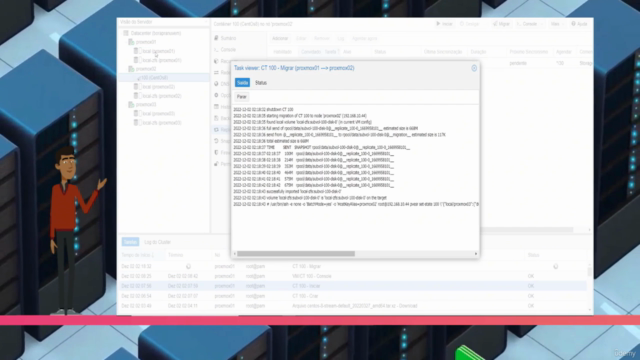The width and height of the screenshot is (640, 360).
Task: Select proxmox02 node in the tree
Action: pos(146,69)
